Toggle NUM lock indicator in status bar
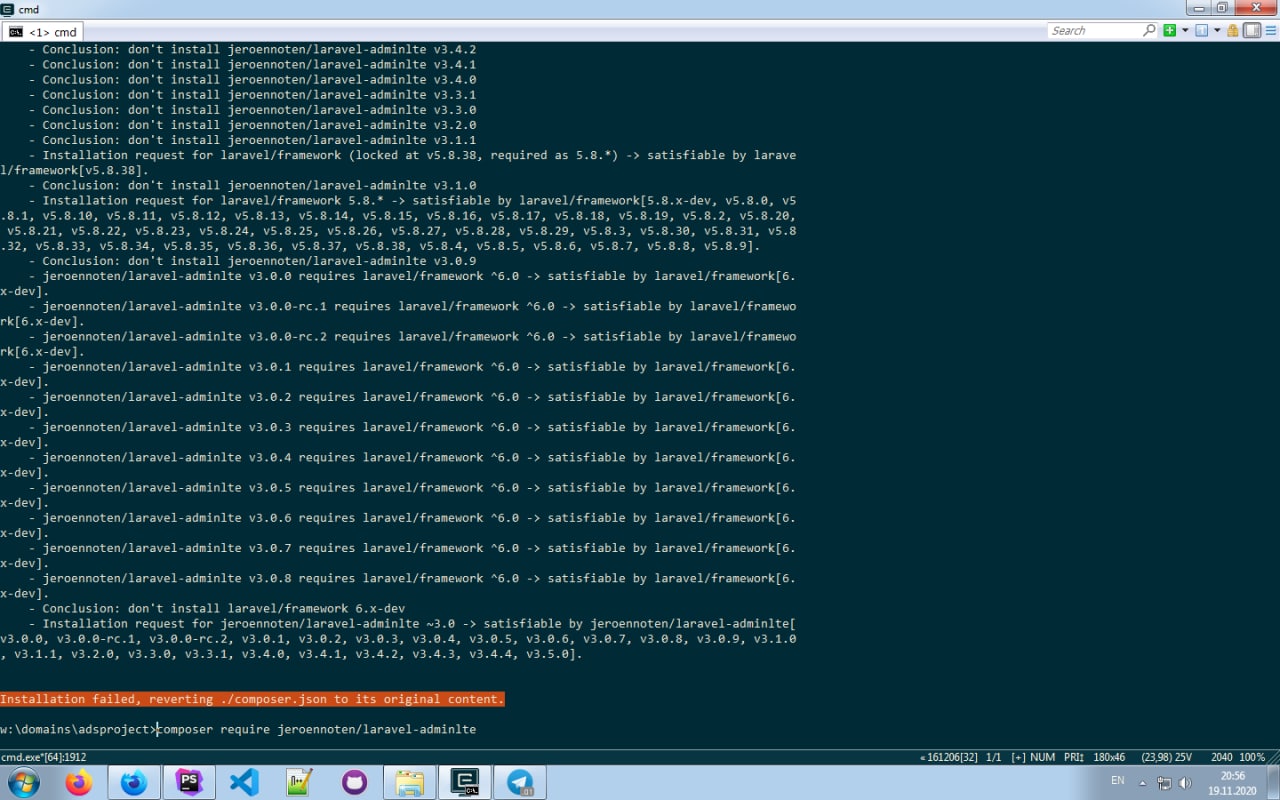Viewport: 1280px width, 800px height. 1042,757
